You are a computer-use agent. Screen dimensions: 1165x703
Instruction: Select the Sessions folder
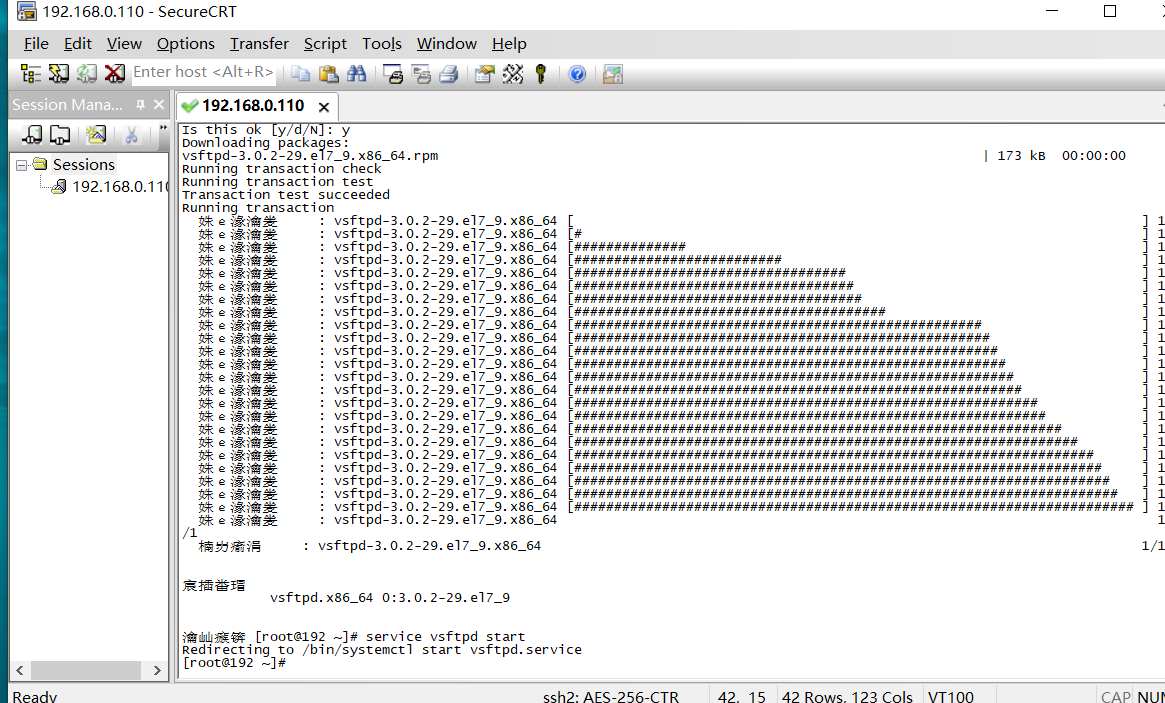pyautogui.click(x=83, y=164)
